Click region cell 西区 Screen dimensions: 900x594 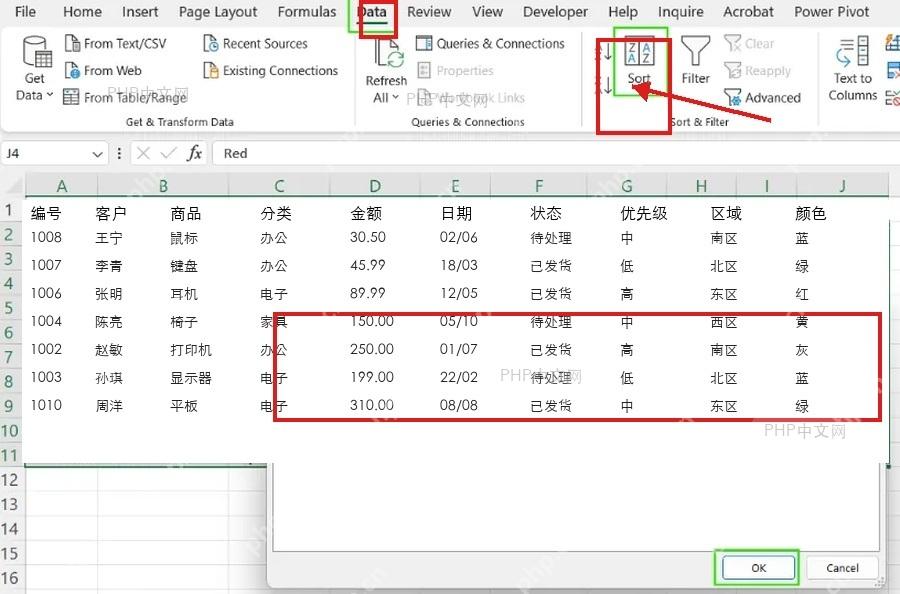coord(724,322)
